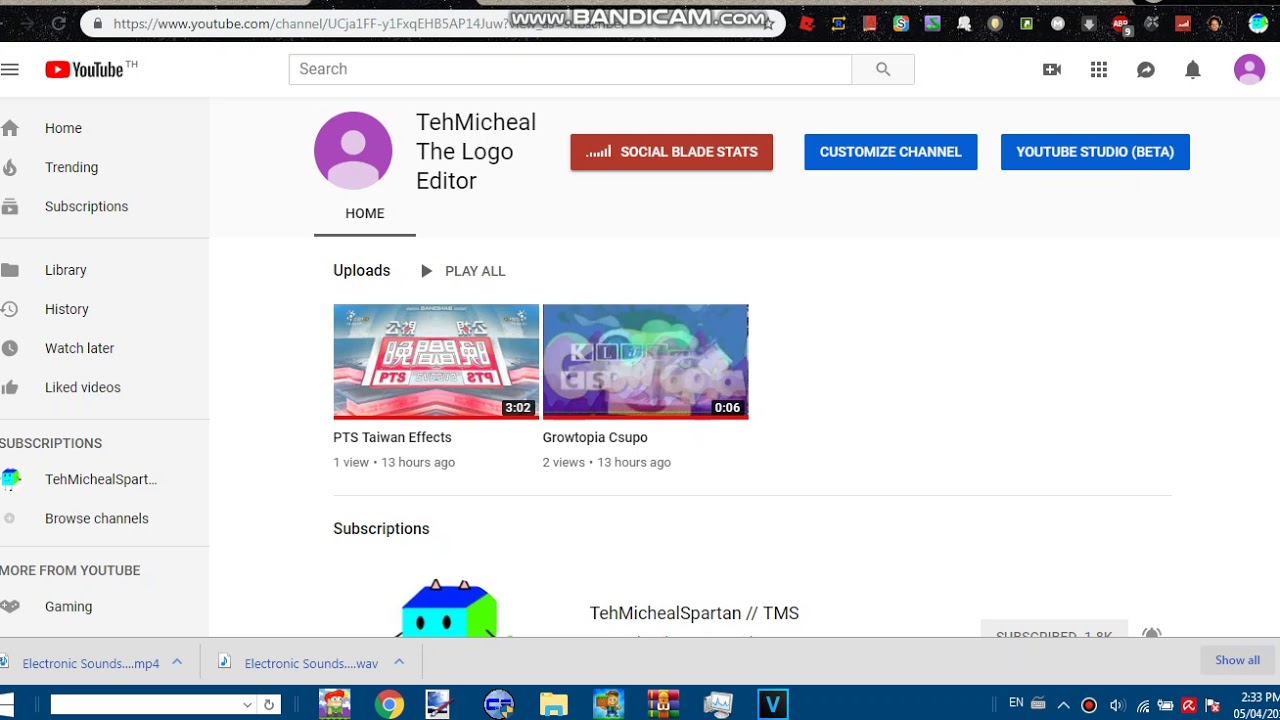Click the SUBSCRIBED 1.8K button
The height and width of the screenshot is (720, 1280).
[x=1054, y=630]
